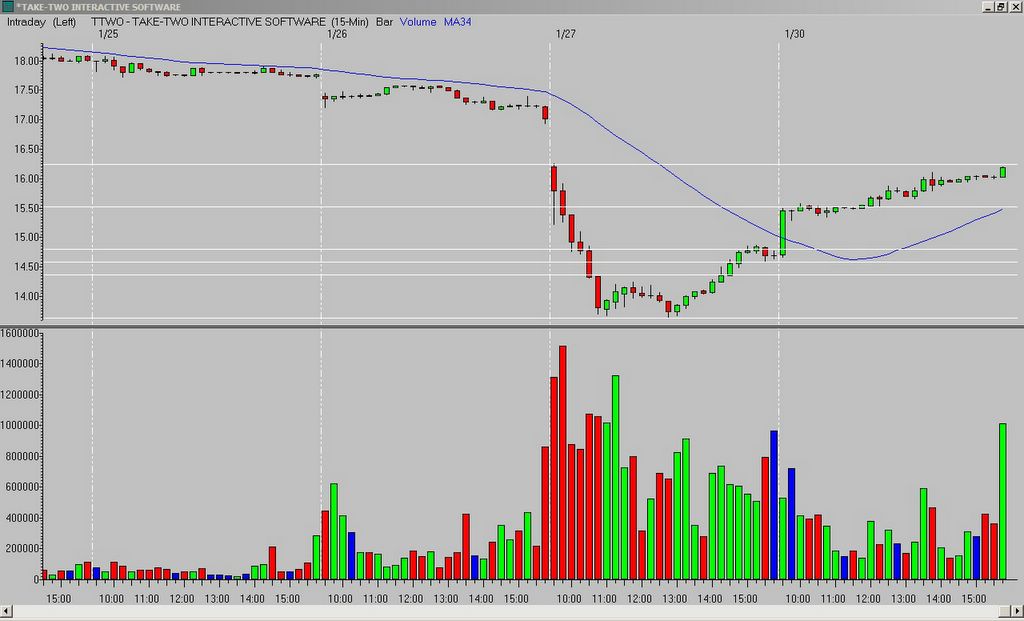Click the 1200000 volume axis label
Image resolution: width=1024 pixels, height=621 pixels.
(20, 394)
